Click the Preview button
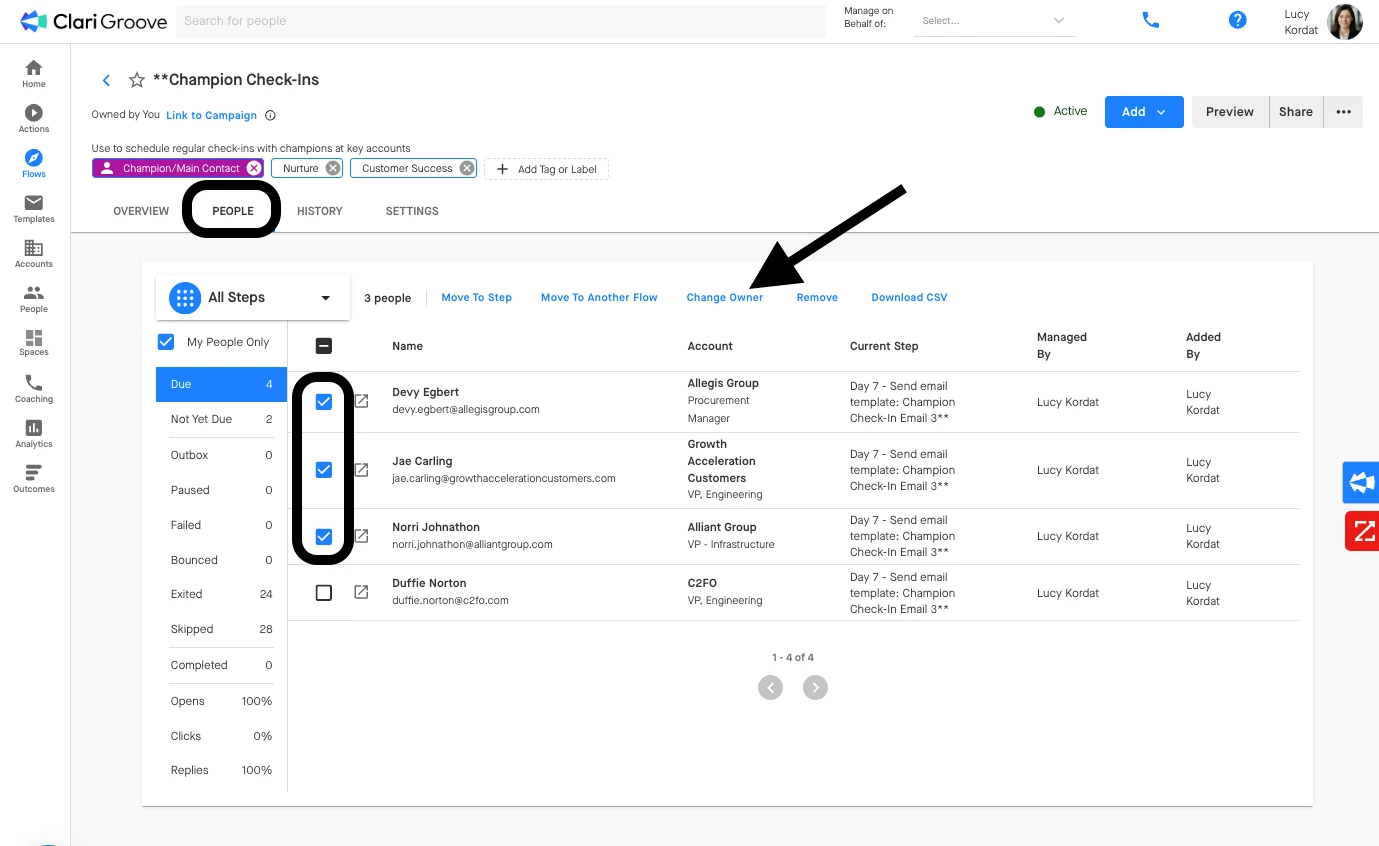Screen dimensions: 1379x846 [x=1230, y=112]
